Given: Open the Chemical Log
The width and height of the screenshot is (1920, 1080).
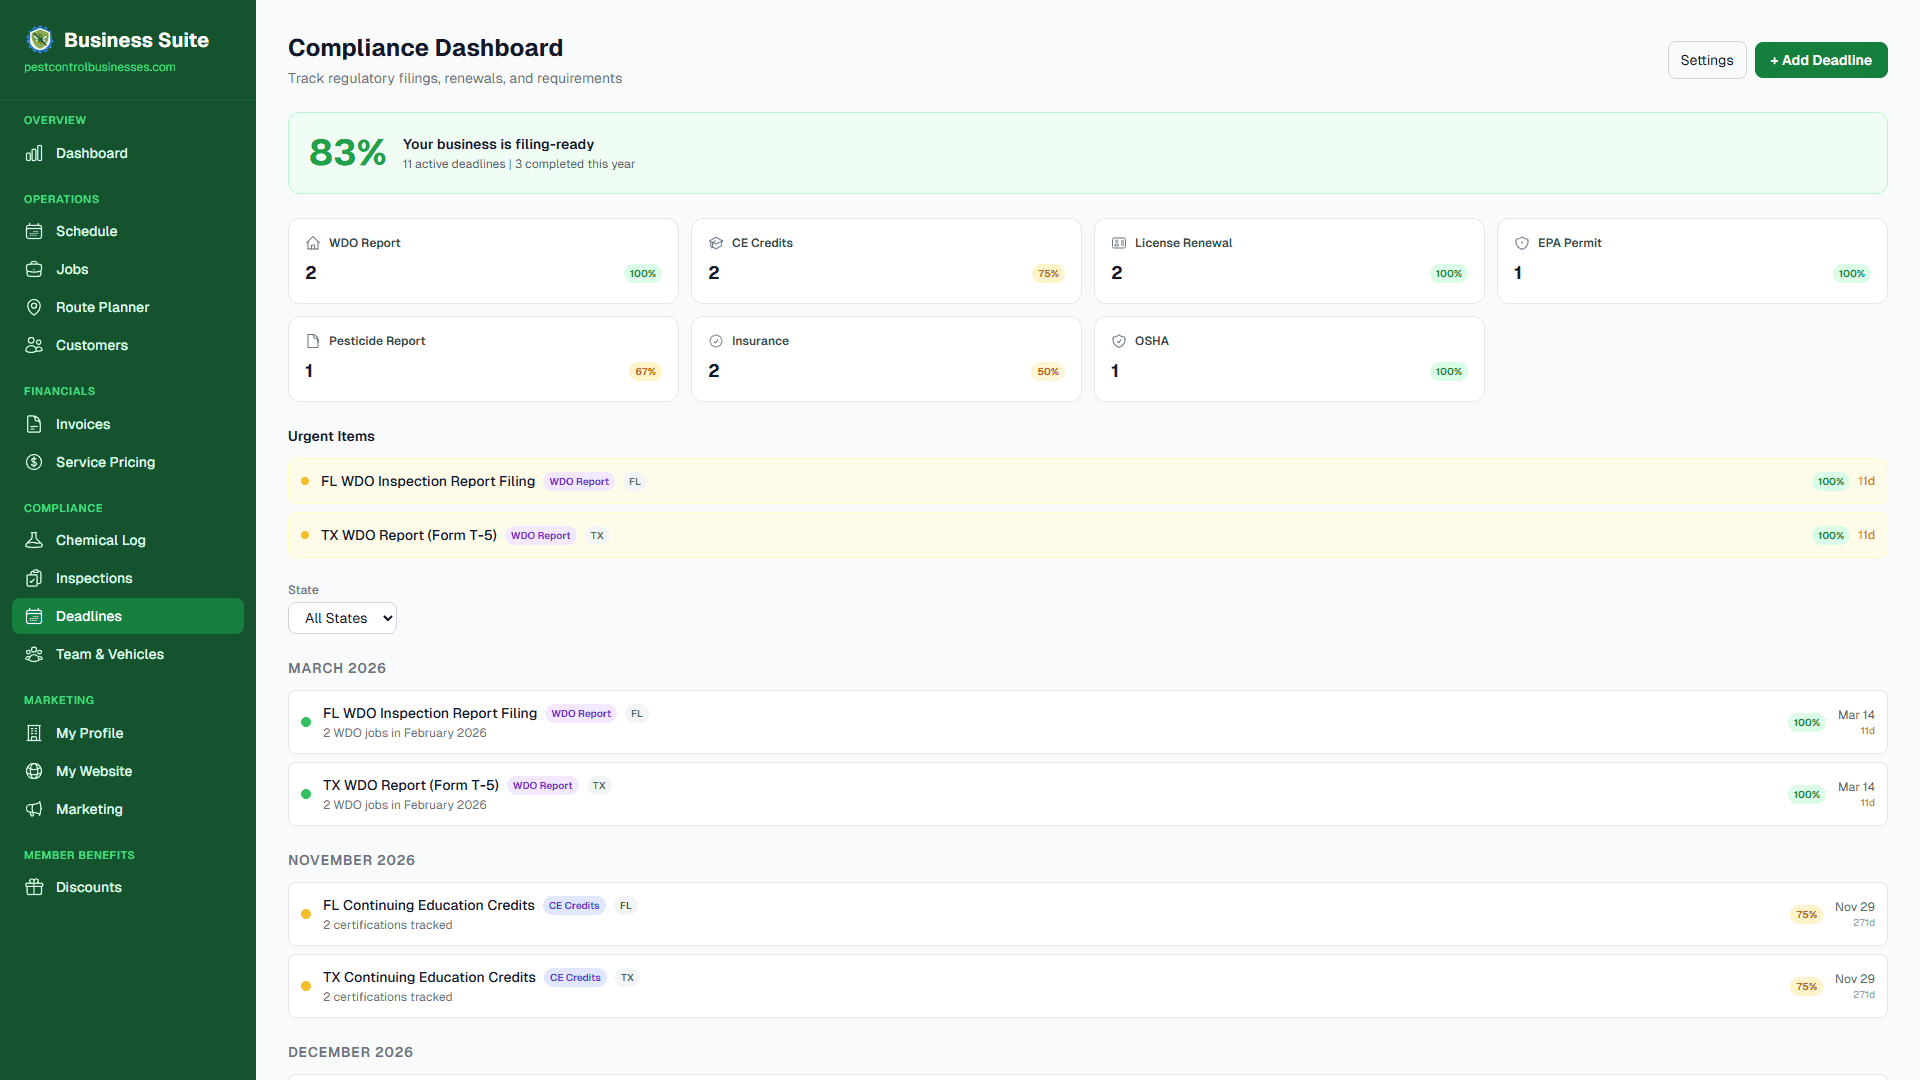Looking at the screenshot, I should [x=100, y=540].
